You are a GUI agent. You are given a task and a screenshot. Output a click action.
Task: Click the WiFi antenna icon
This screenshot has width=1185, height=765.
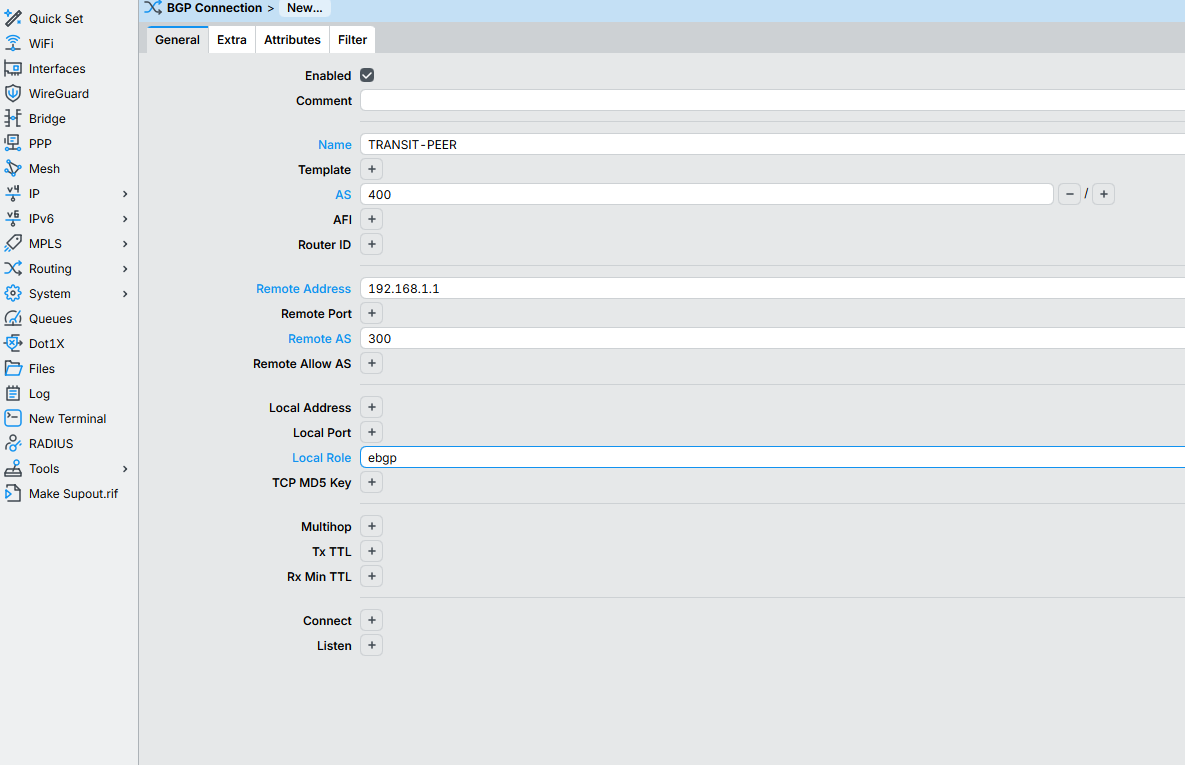(x=13, y=43)
